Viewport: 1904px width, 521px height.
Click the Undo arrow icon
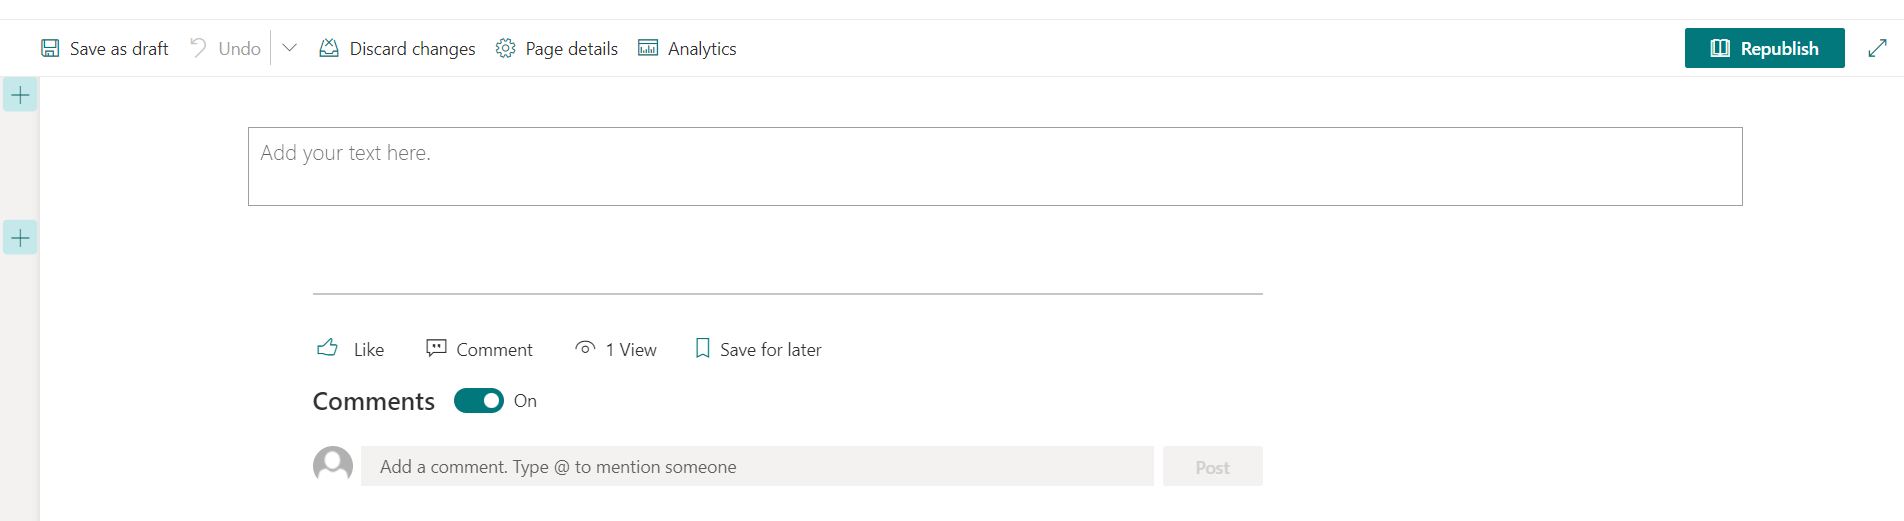[x=198, y=48]
